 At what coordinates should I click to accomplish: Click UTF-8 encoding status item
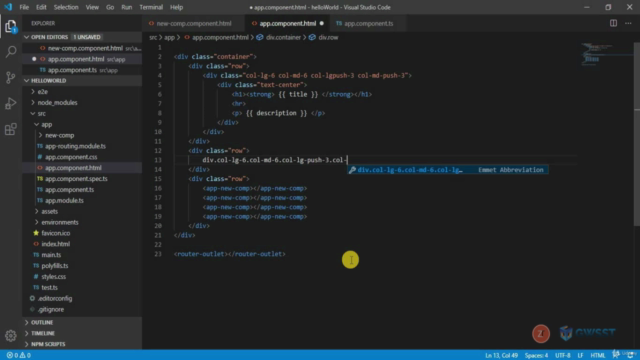(562, 355)
